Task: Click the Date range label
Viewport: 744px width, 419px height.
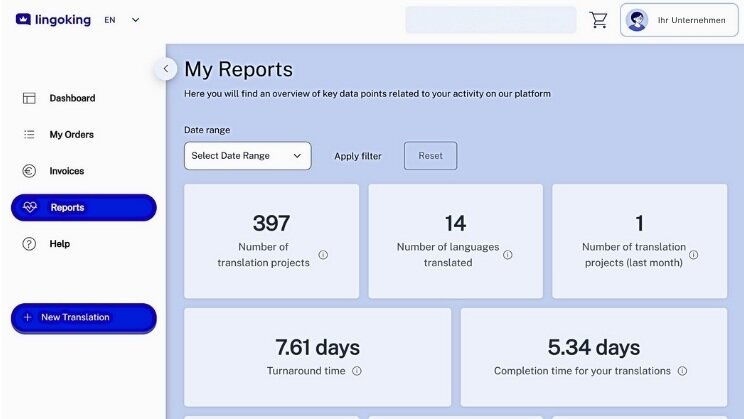Action: pyautogui.click(x=207, y=130)
